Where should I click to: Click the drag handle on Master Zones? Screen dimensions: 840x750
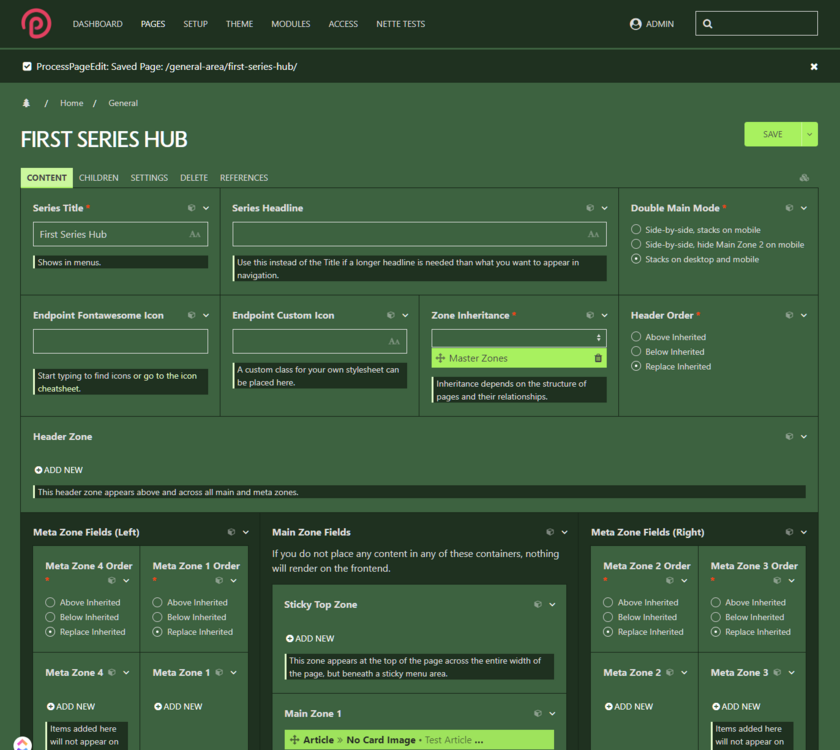click(x=441, y=358)
